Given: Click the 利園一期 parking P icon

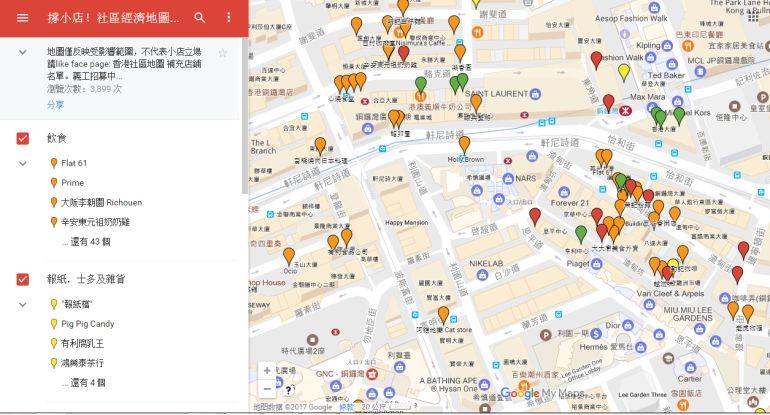Looking at the screenshot, I should click(545, 335).
